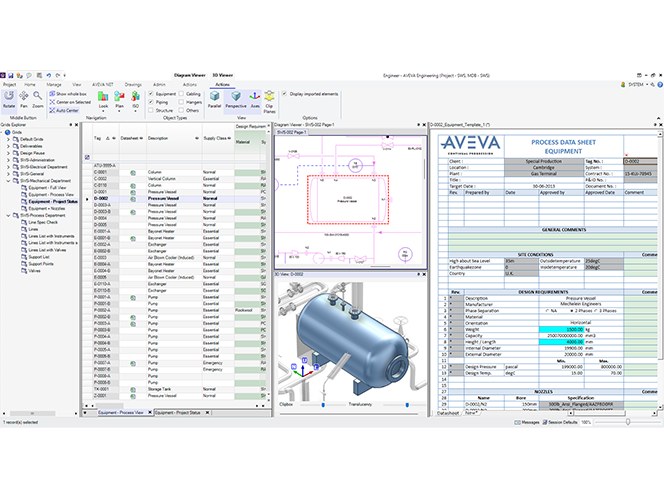Switch to Parallel projection
The width and height of the screenshot is (664, 498).
(x=214, y=100)
